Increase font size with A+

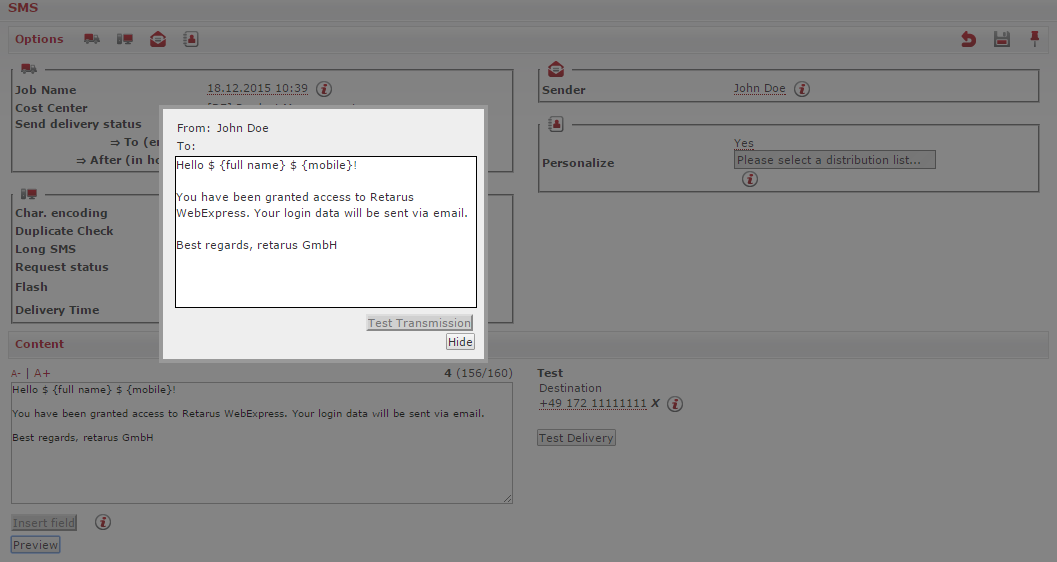(x=42, y=373)
